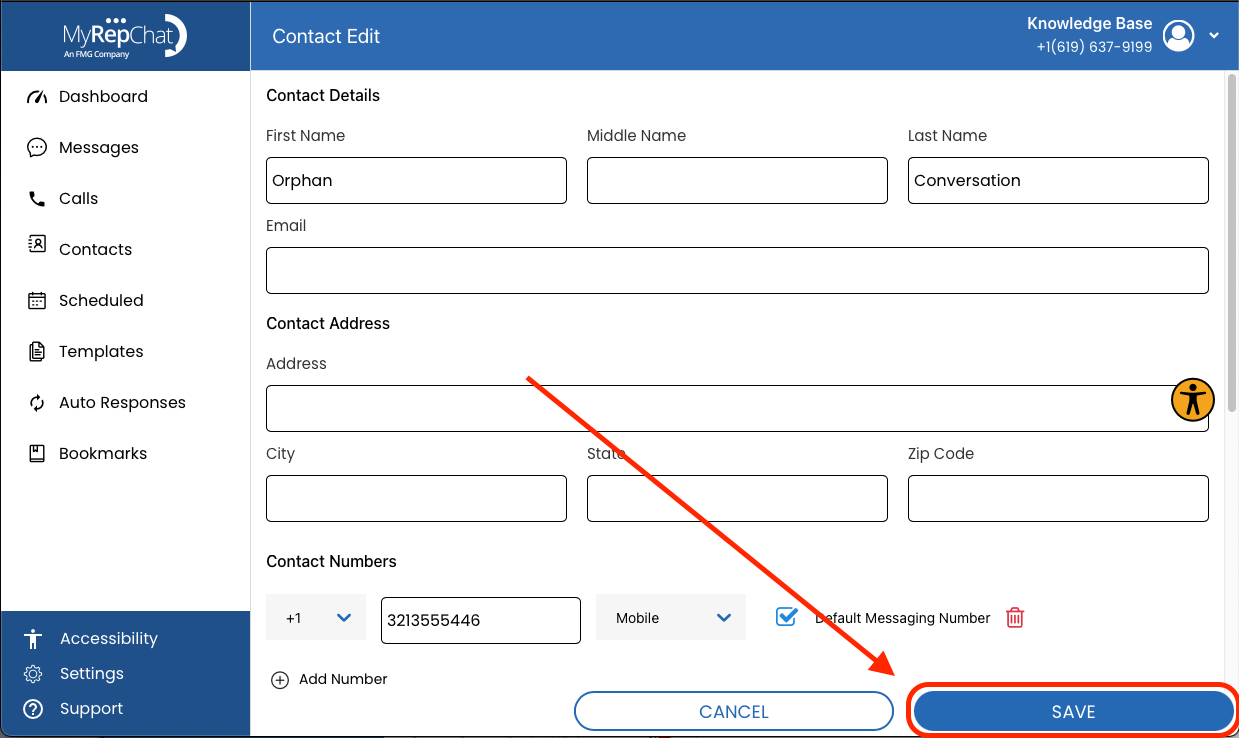
Task: Go to Dashboard in sidebar
Action: [103, 97]
